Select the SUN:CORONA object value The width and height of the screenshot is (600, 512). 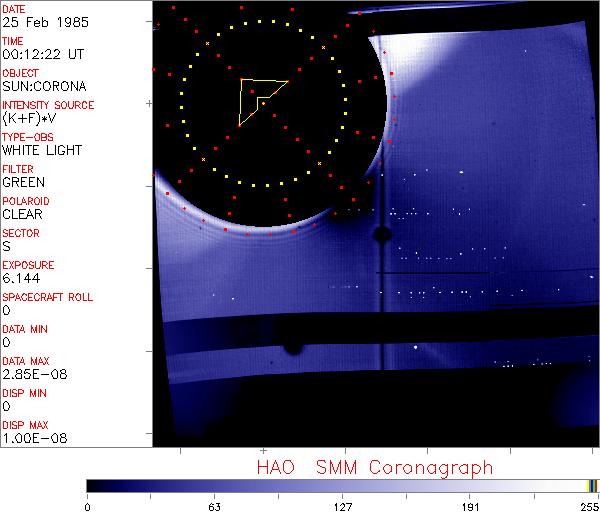click(x=43, y=86)
